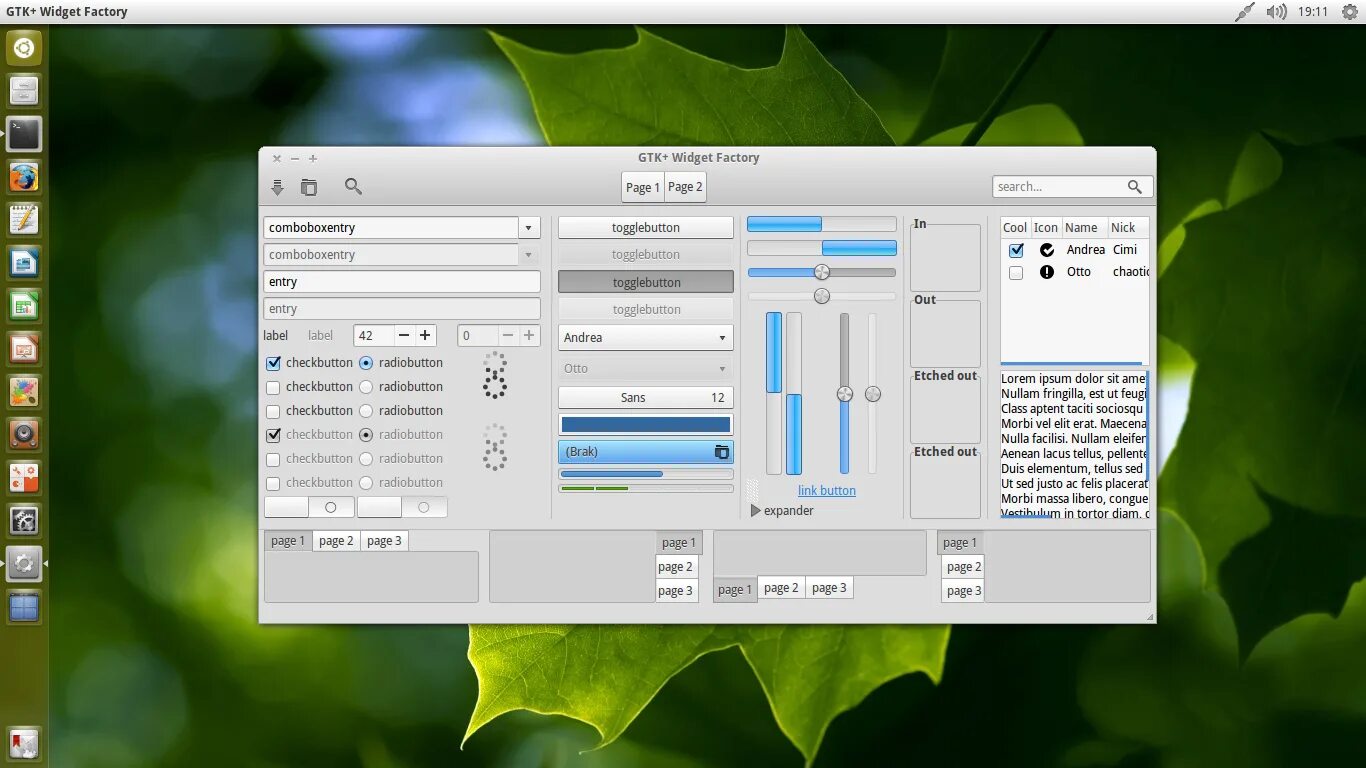
Task: Click the magnifier inside the search box
Action: pyautogui.click(x=1135, y=187)
